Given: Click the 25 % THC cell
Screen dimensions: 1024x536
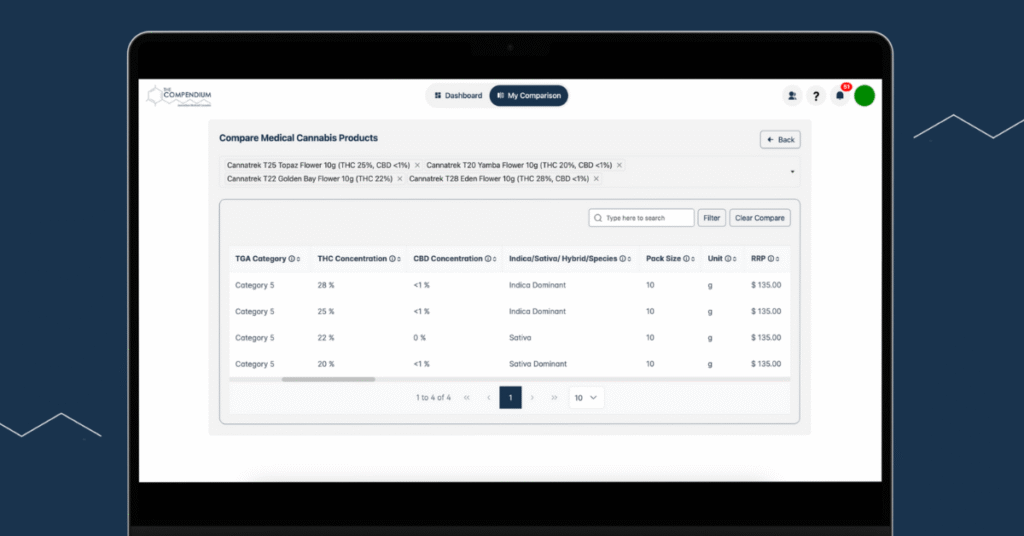Looking at the screenshot, I should [x=326, y=311].
